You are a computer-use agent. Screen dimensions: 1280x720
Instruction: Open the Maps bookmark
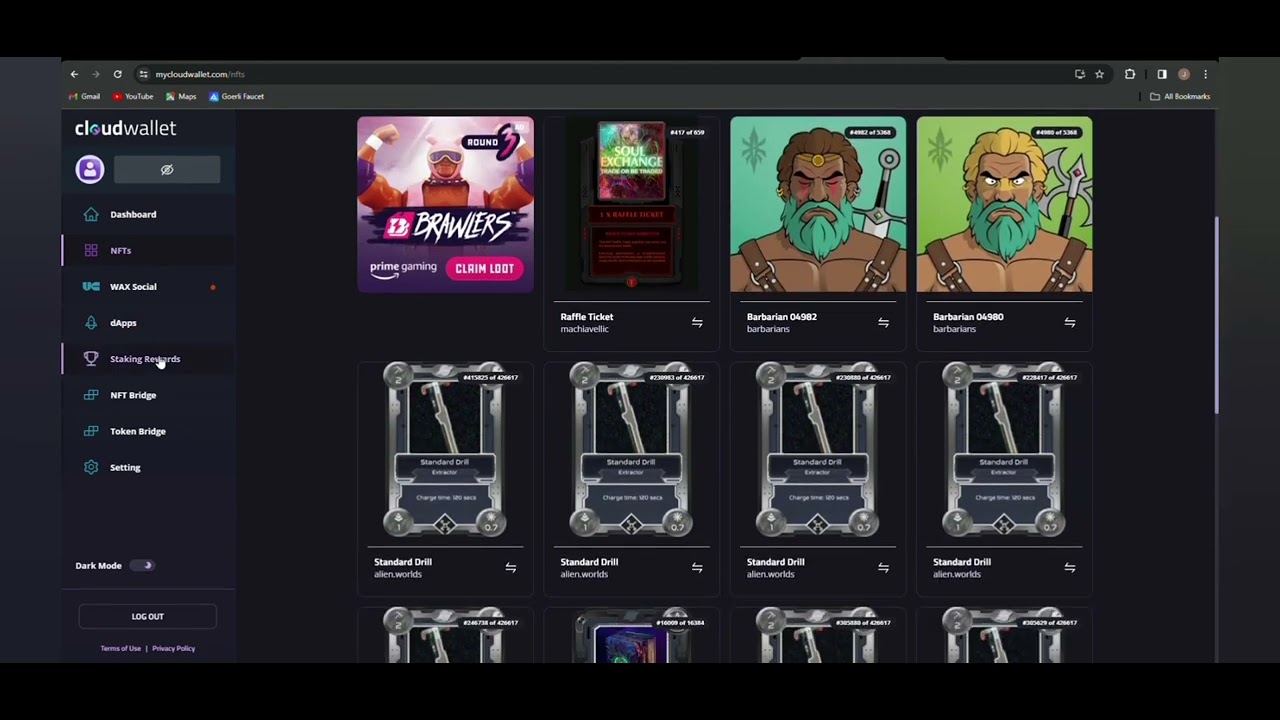coord(181,97)
